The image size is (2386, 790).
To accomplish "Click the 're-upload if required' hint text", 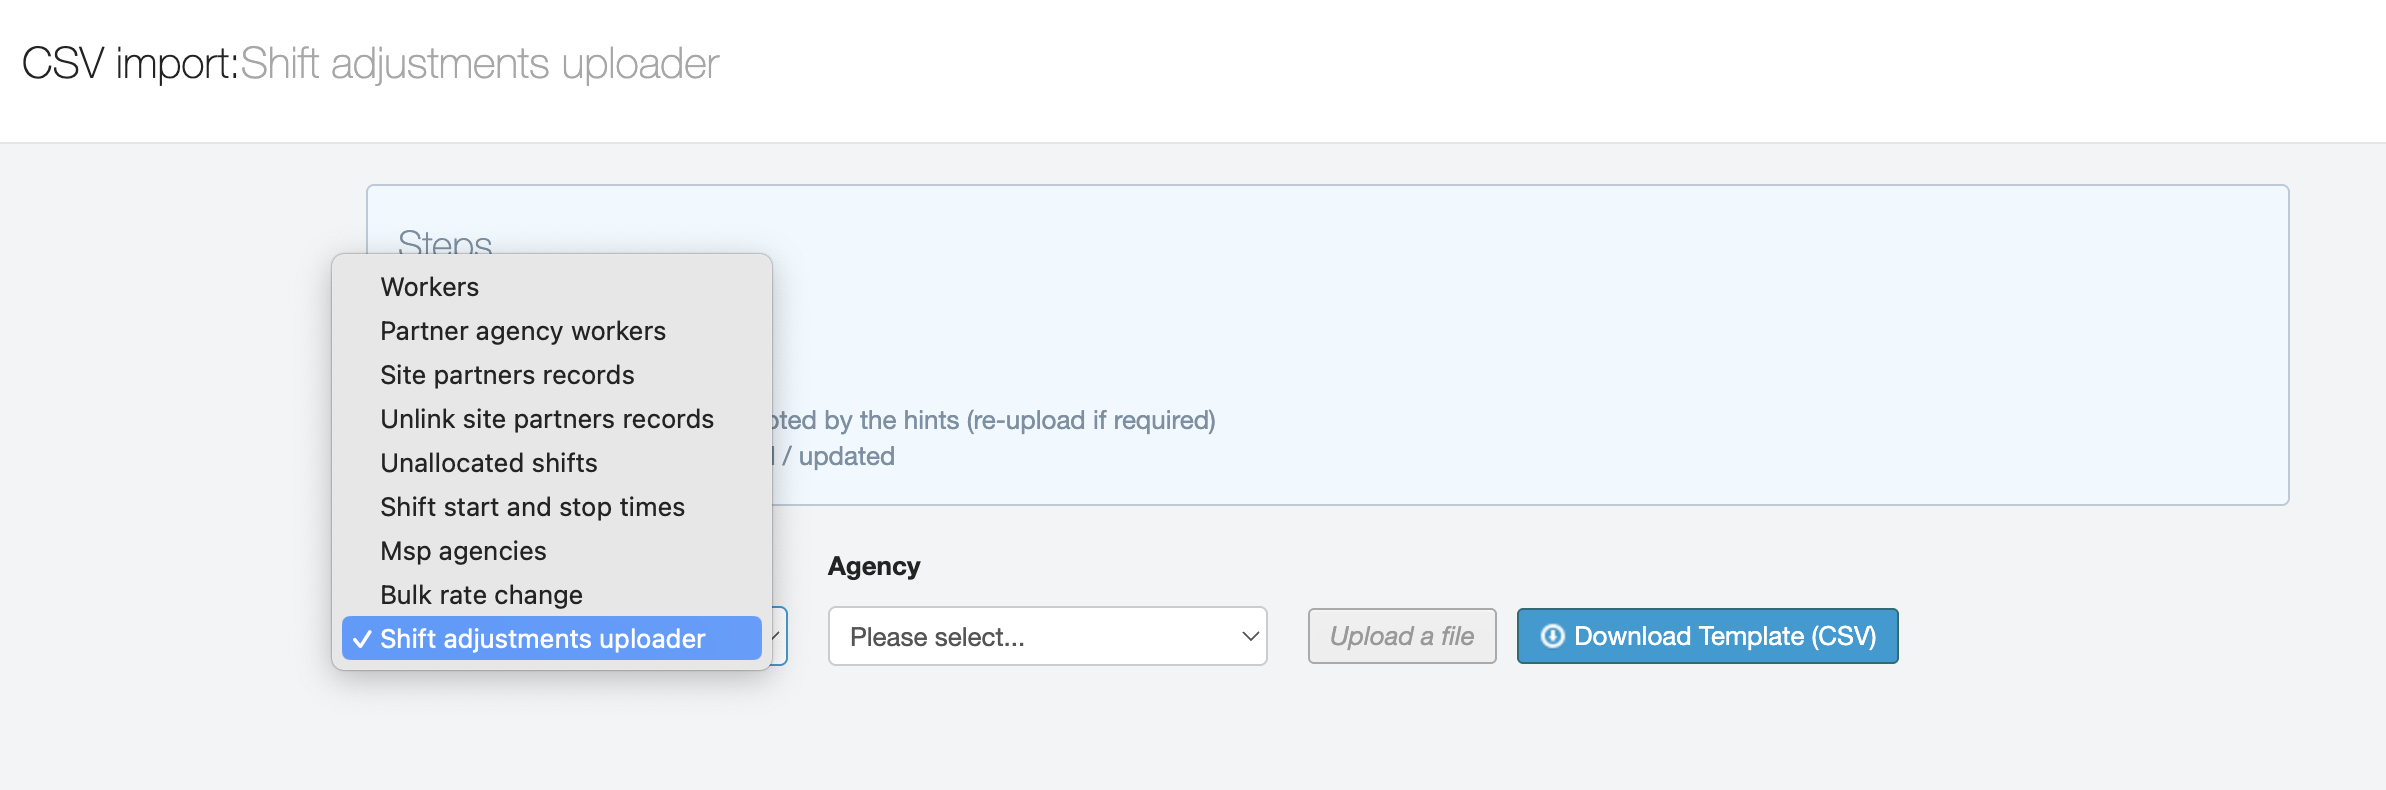I will point(1090,420).
